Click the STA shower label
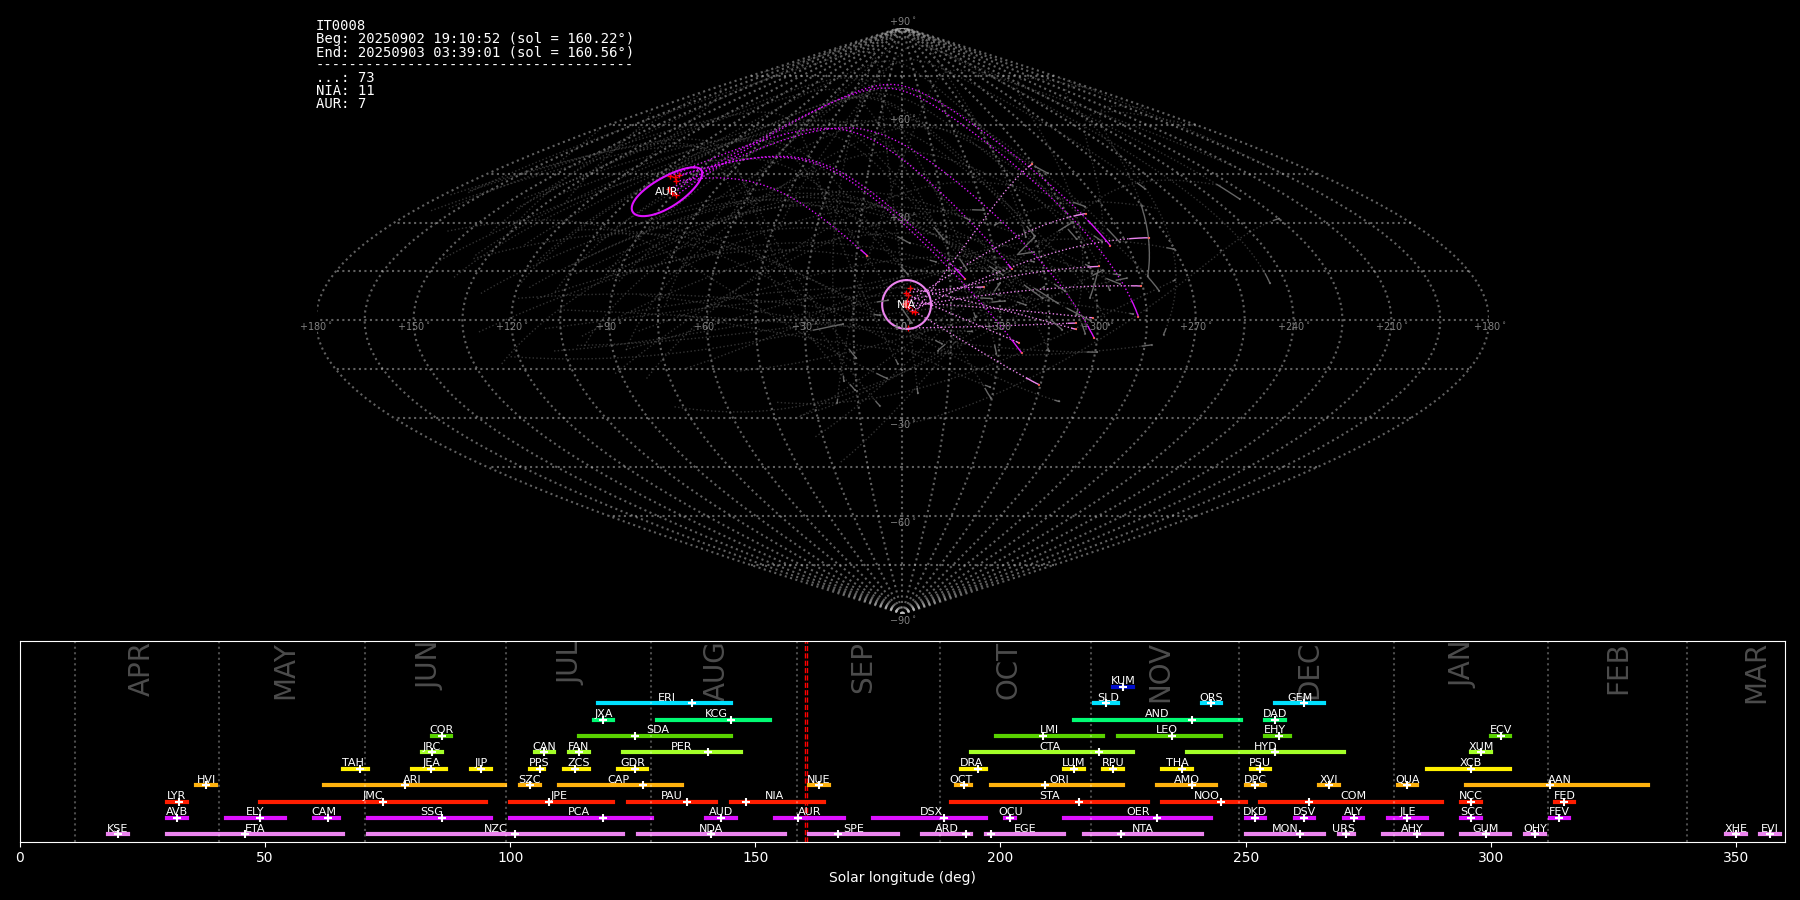Image resolution: width=1800 pixels, height=900 pixels. click(x=1049, y=796)
